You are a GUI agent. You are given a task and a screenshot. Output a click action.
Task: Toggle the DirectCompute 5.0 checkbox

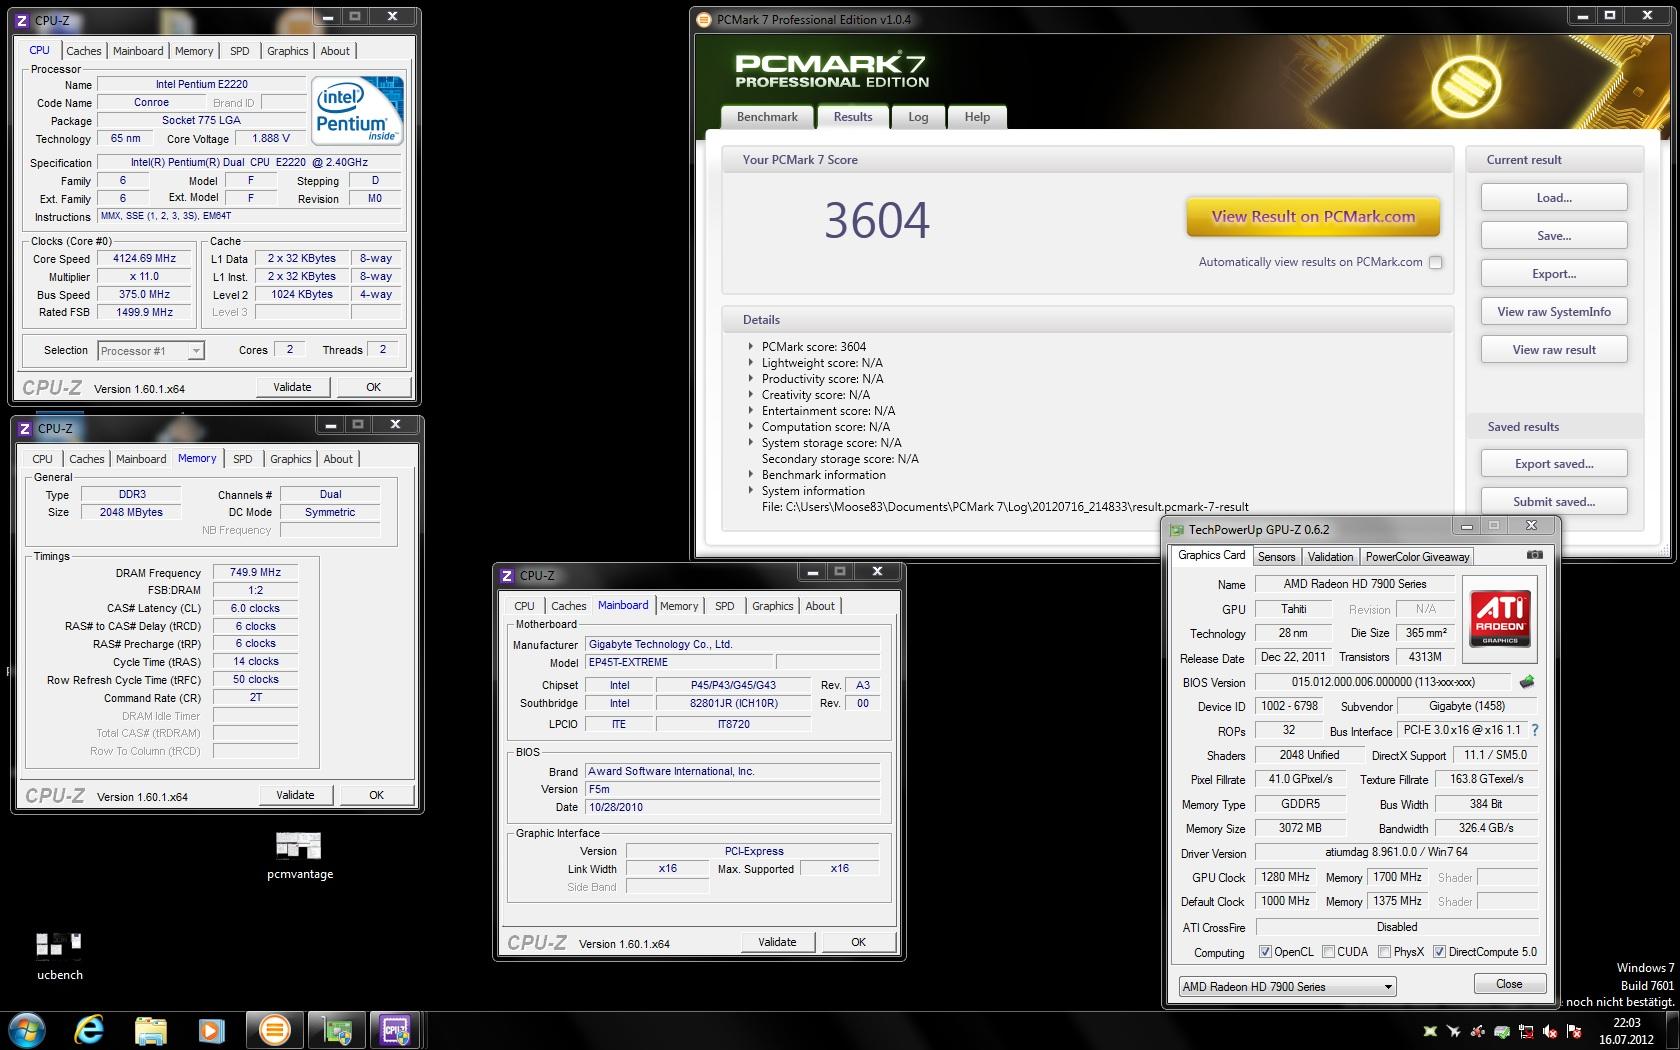point(1439,952)
